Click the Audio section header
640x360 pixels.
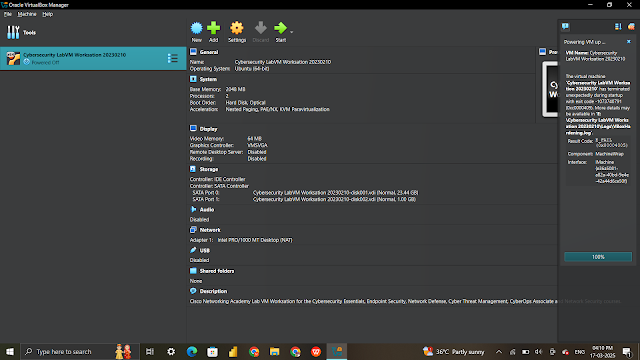tap(207, 210)
